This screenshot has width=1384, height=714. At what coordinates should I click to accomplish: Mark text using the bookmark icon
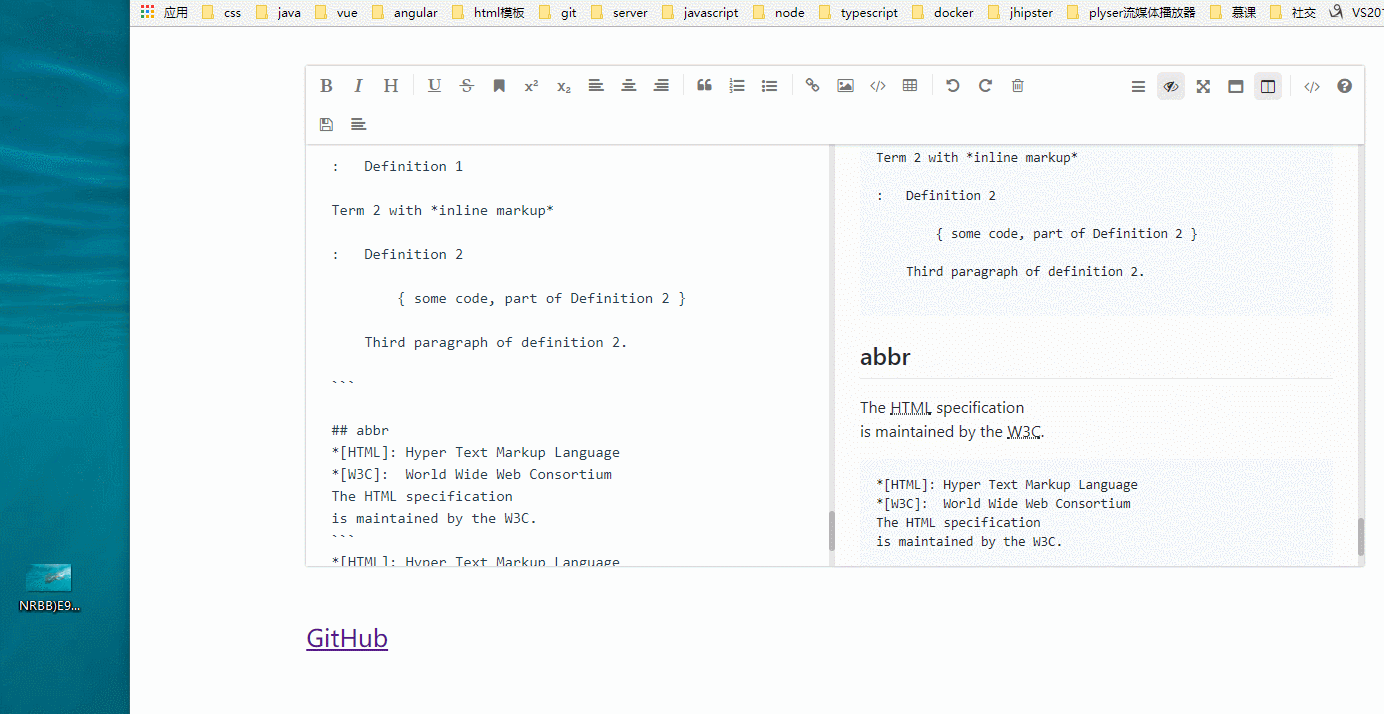499,86
